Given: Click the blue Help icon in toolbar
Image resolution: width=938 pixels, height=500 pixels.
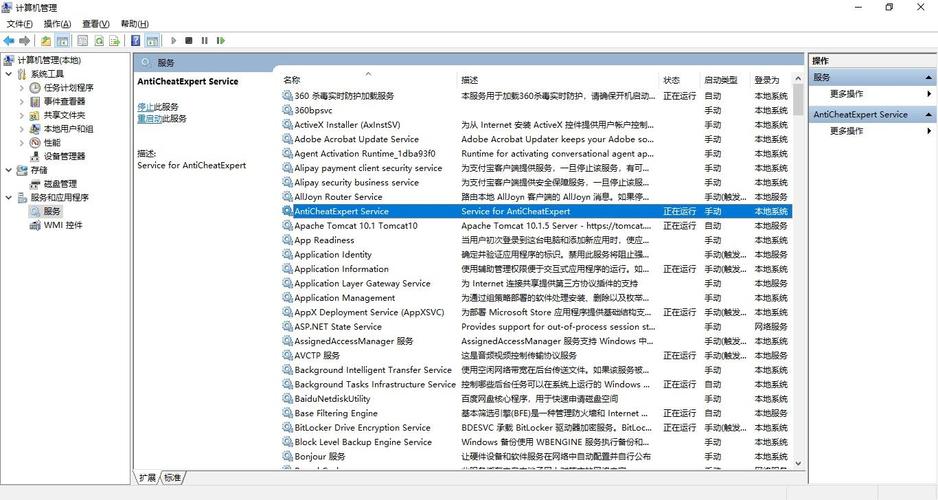Looking at the screenshot, I should pos(135,41).
